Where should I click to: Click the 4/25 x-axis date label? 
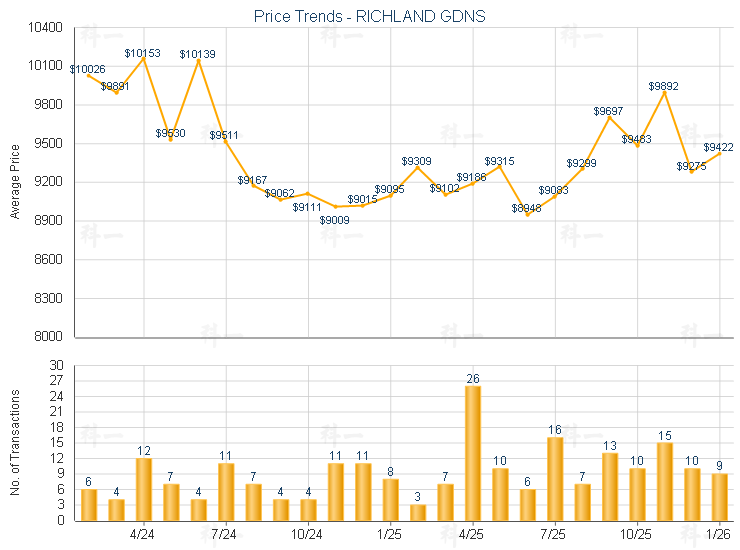click(473, 533)
